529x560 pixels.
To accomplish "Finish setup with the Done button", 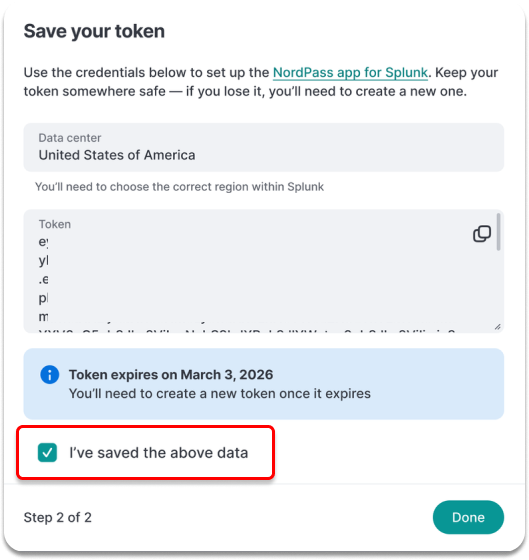I will pyautogui.click(x=468, y=517).
